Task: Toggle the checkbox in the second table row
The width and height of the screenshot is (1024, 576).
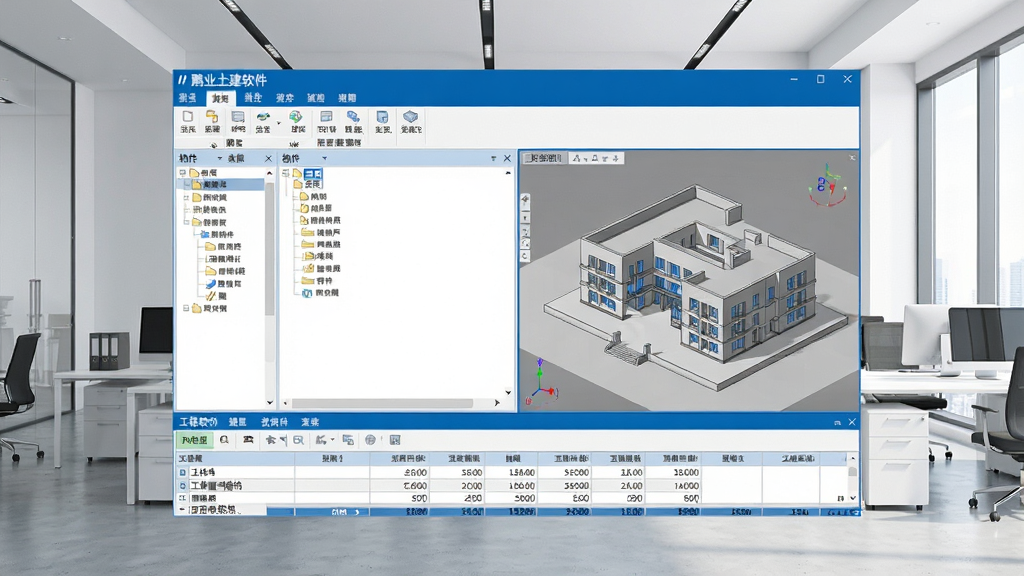Action: coord(183,486)
